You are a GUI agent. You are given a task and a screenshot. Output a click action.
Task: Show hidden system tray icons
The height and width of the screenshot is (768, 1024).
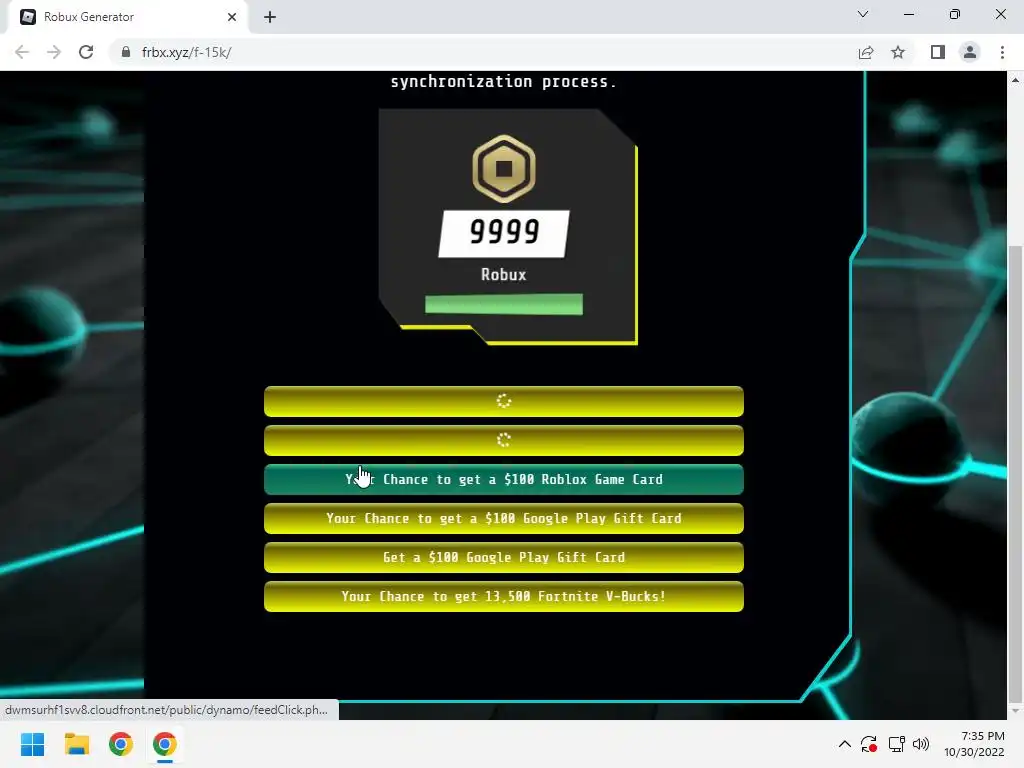(844, 744)
